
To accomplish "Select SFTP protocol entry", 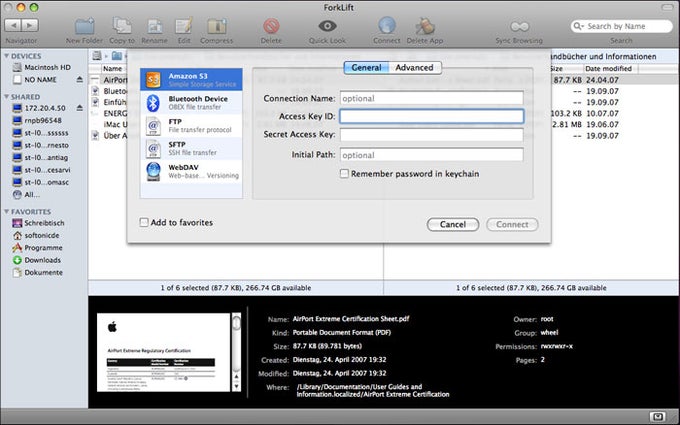I will coord(191,148).
